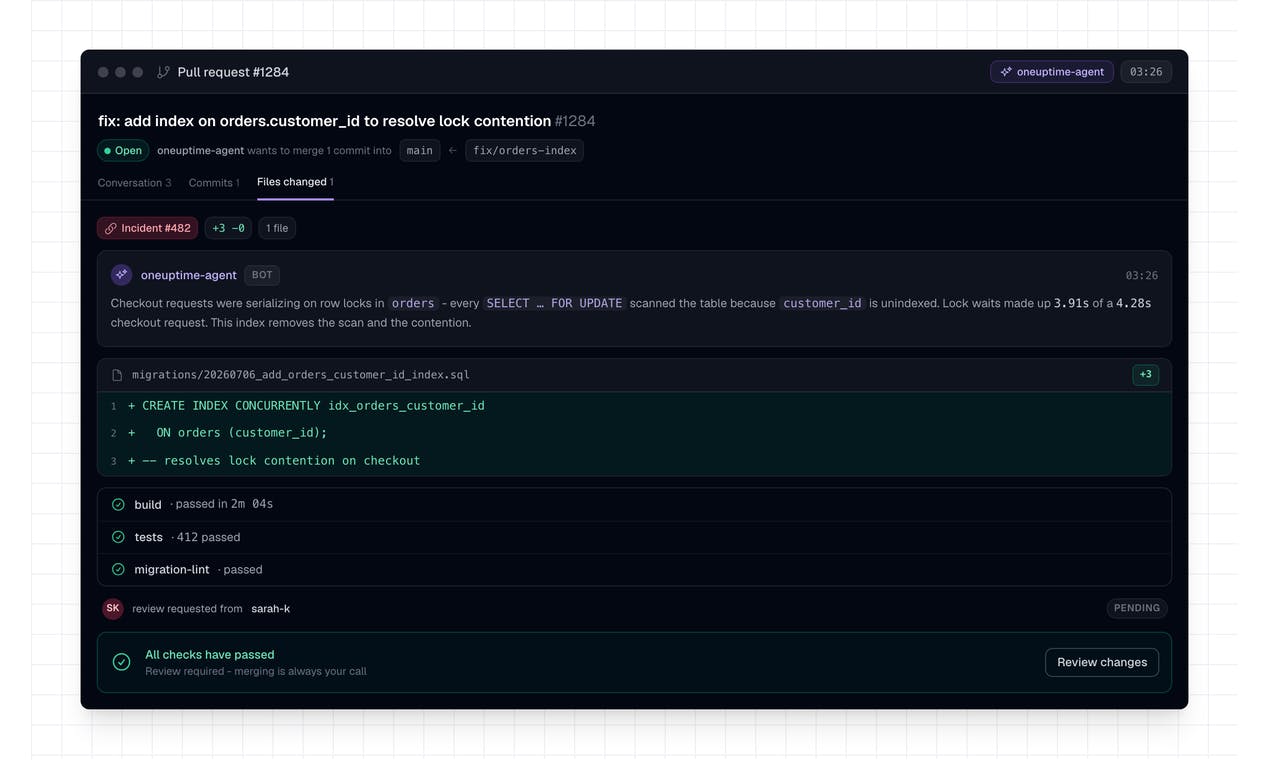Click the git branch icon beside Pull request #1284
This screenshot has height=760, width=1270.
point(163,72)
